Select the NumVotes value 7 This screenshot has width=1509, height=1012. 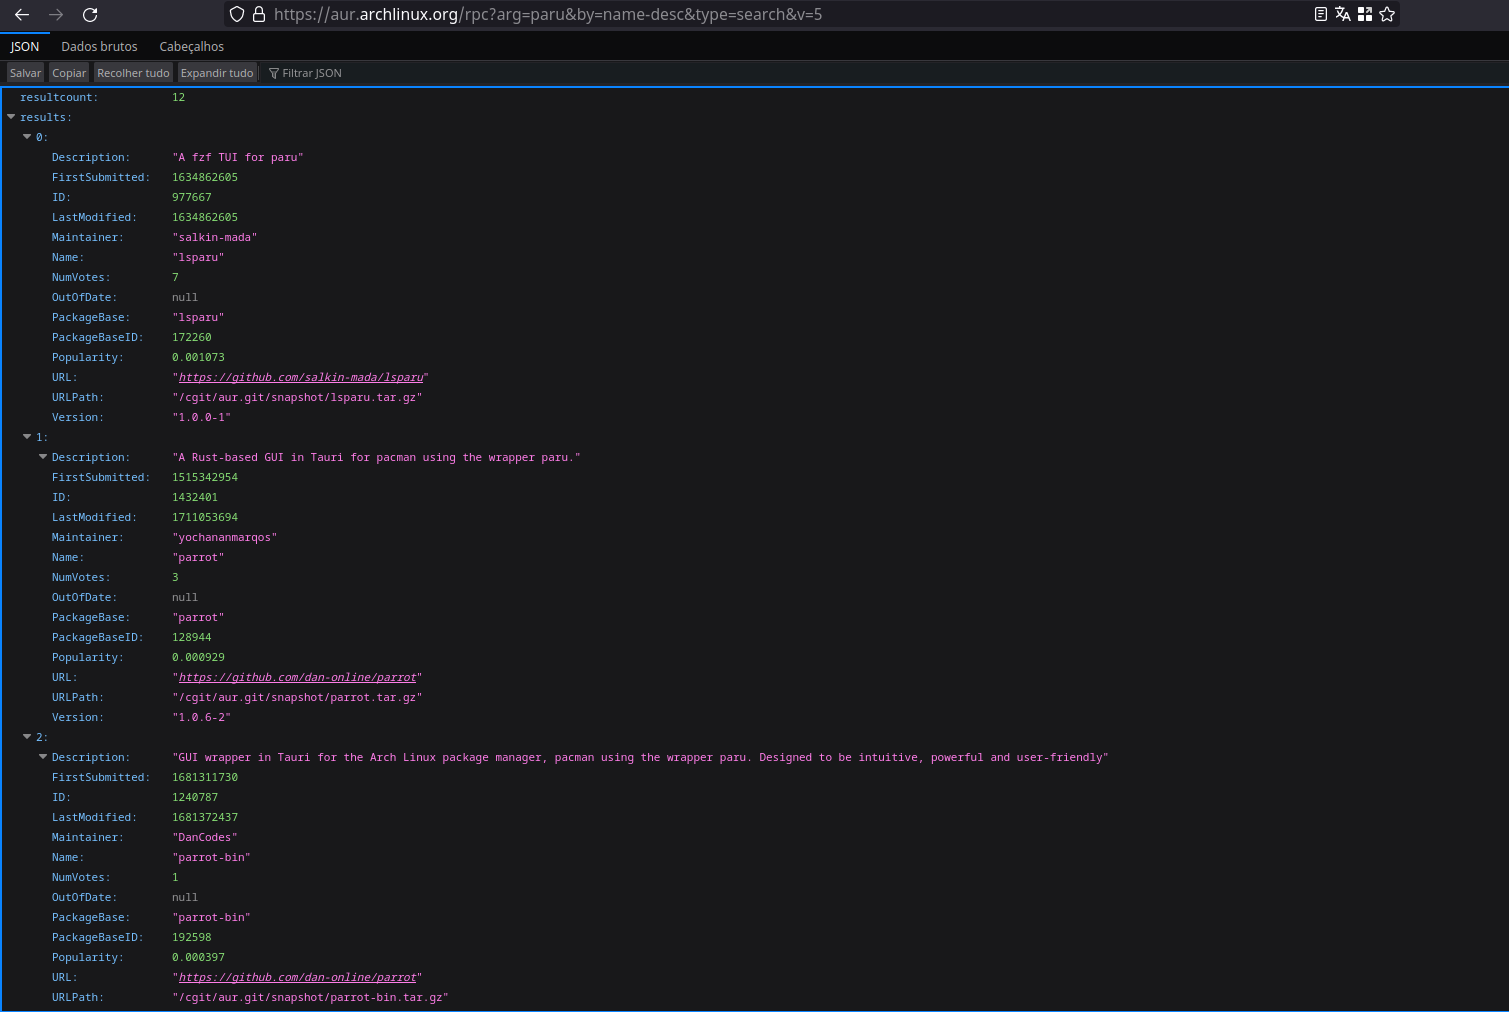(x=175, y=277)
